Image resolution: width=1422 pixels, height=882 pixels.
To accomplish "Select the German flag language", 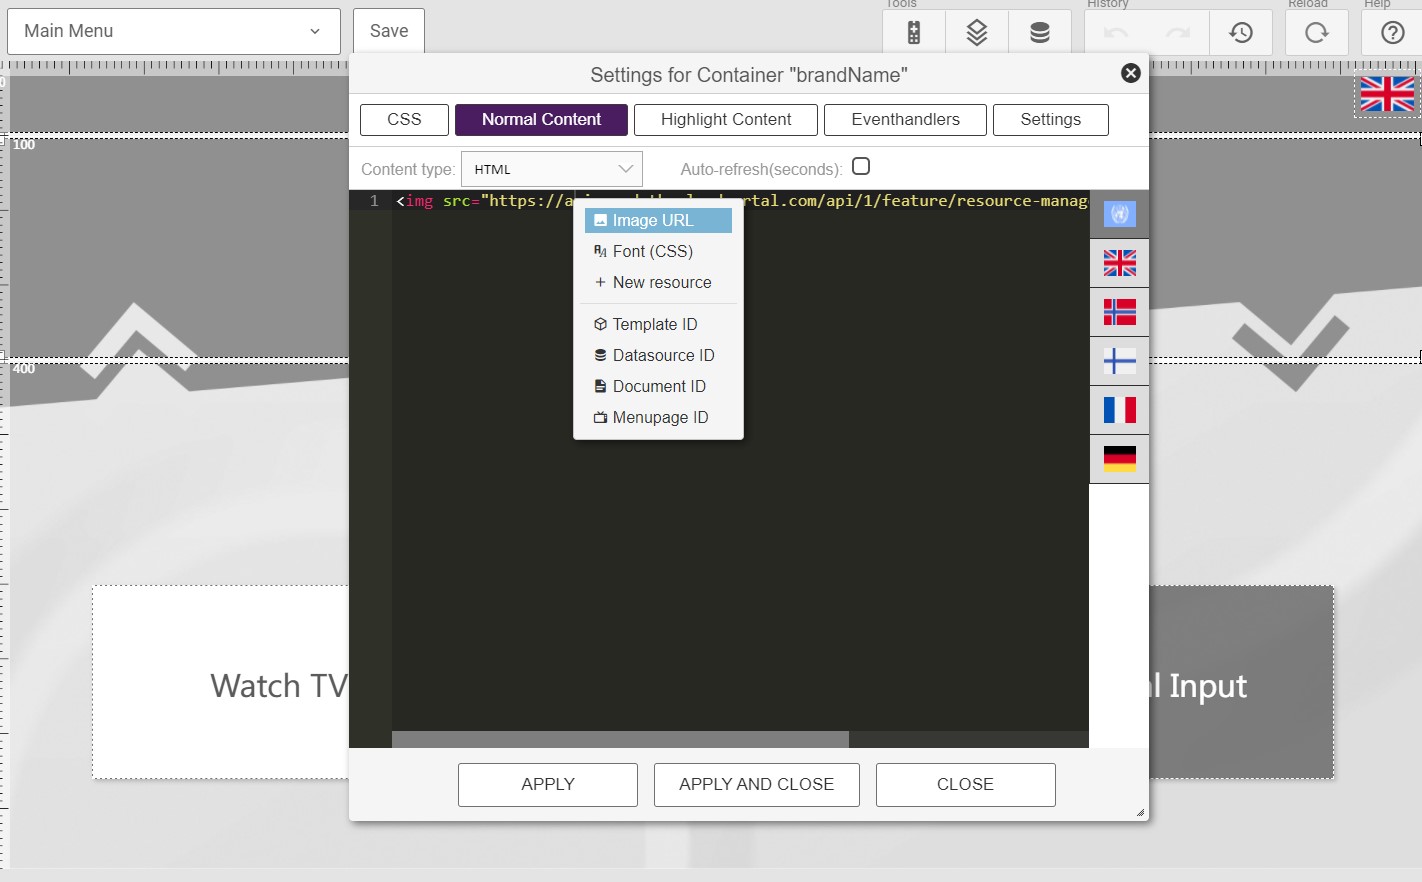I will point(1119,459).
